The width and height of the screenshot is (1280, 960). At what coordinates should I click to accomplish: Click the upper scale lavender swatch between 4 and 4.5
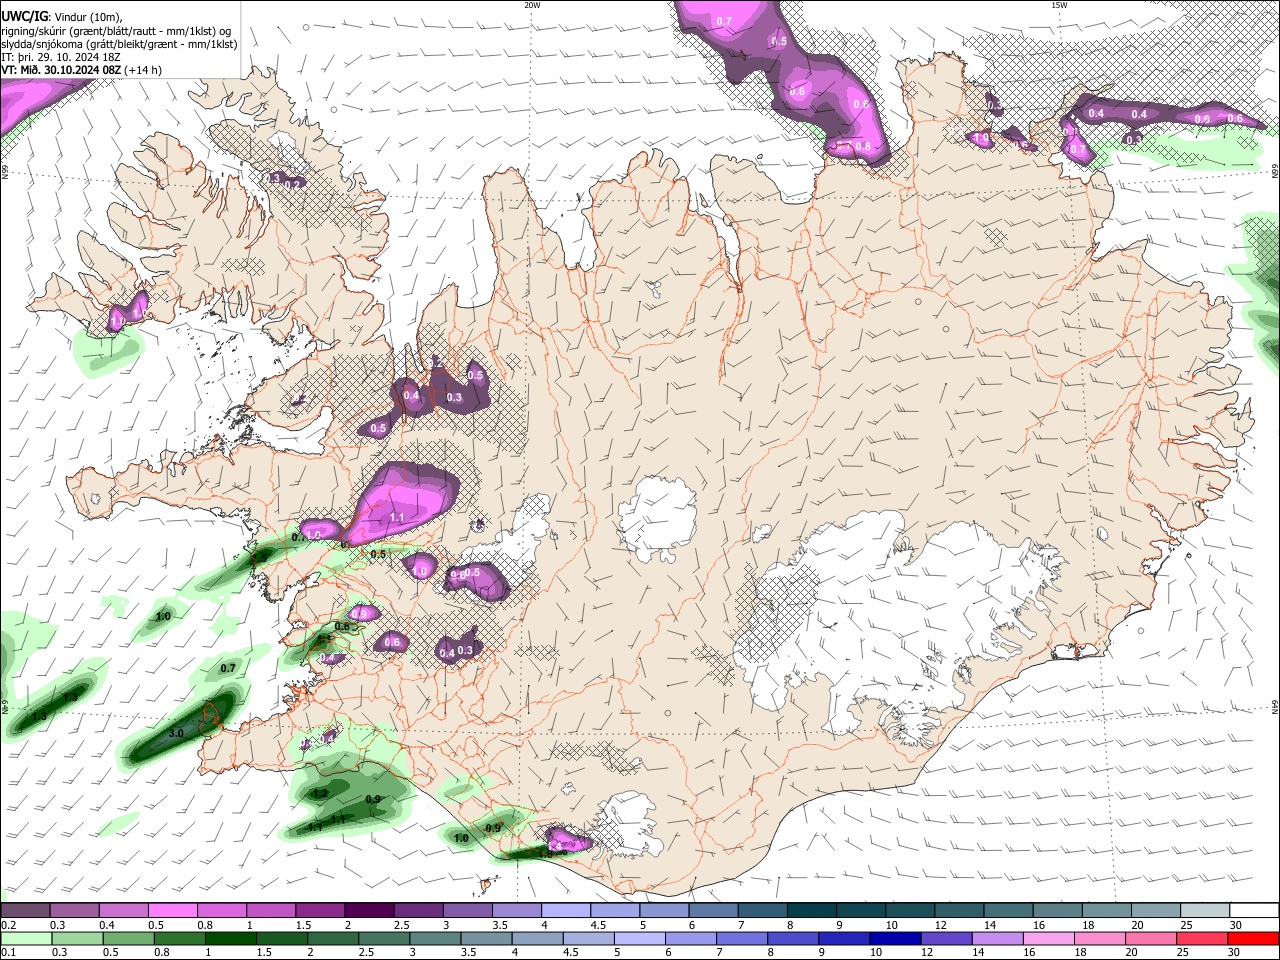[x=566, y=911]
